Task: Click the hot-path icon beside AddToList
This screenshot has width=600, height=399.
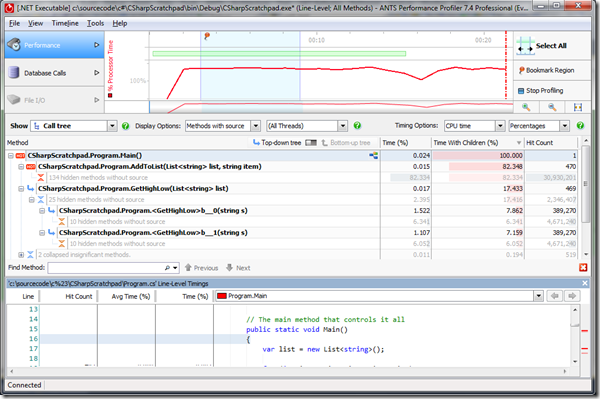Action: [31, 166]
